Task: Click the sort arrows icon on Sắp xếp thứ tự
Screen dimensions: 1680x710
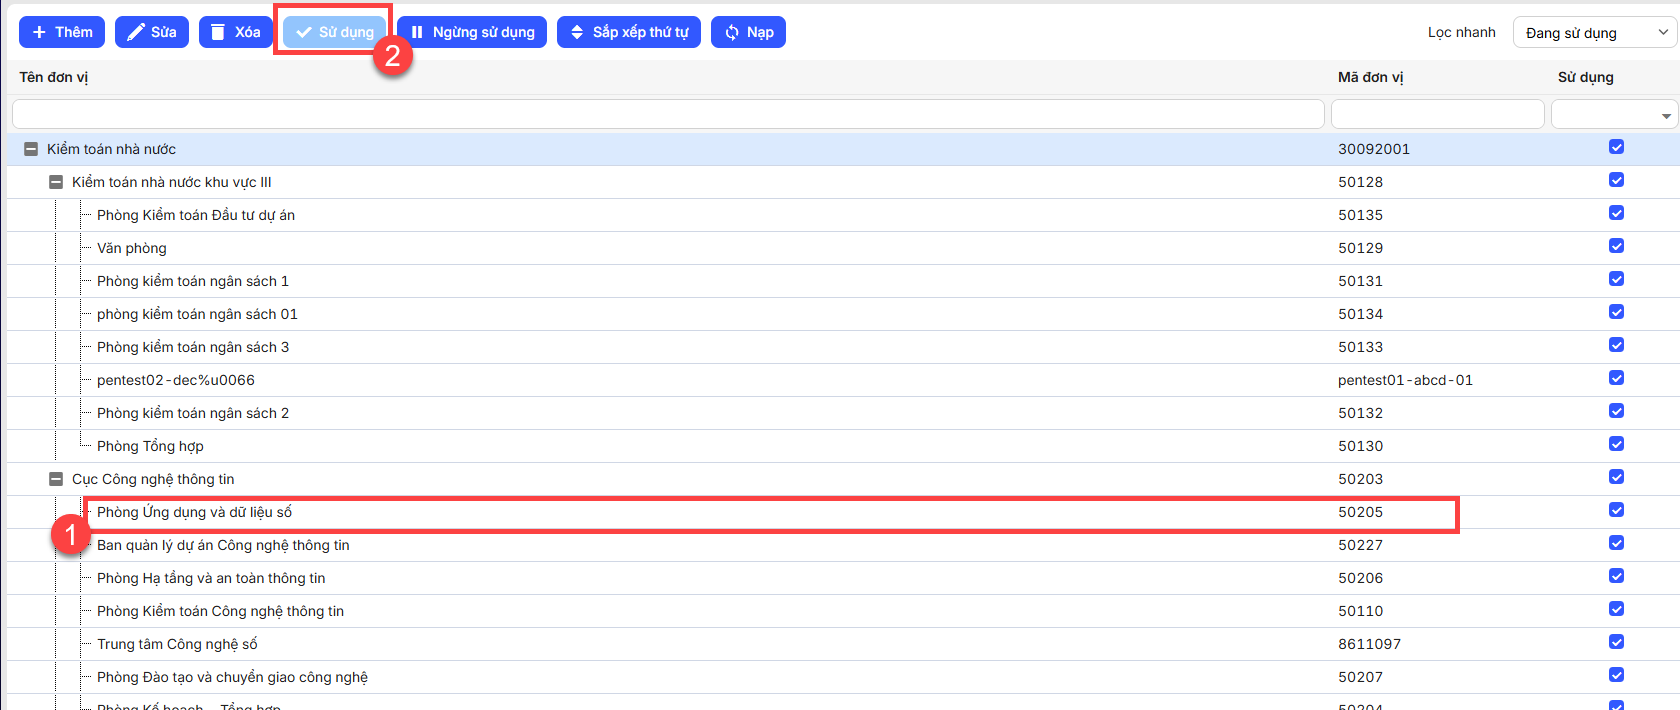Action: 577,32
